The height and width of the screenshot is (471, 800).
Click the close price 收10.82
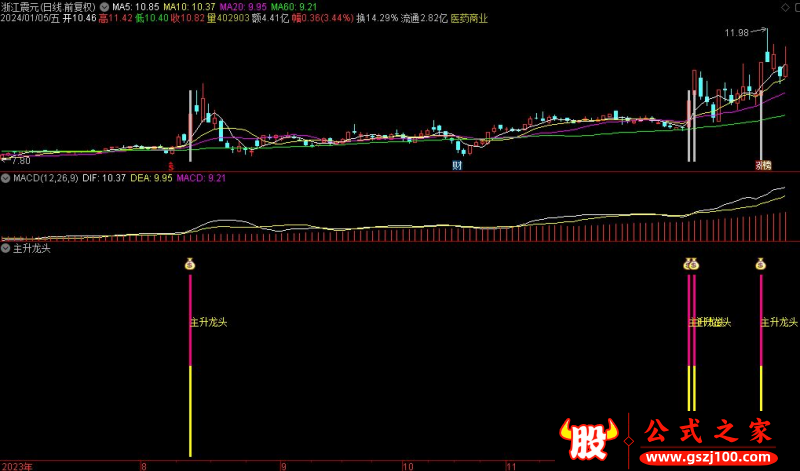[188, 18]
